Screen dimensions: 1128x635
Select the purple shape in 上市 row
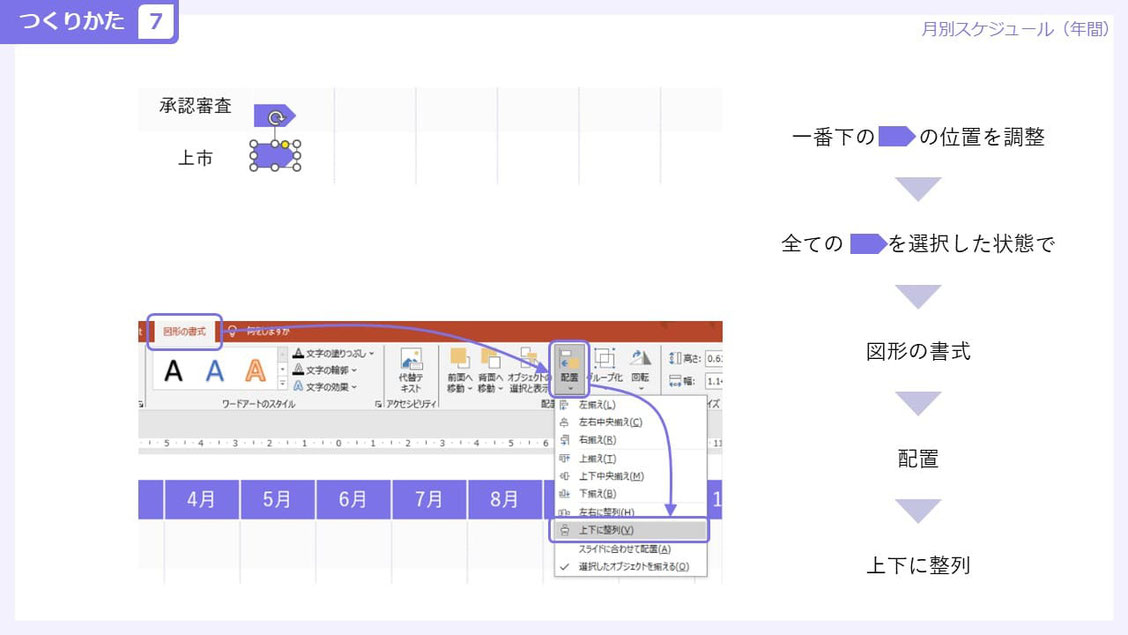(273, 156)
